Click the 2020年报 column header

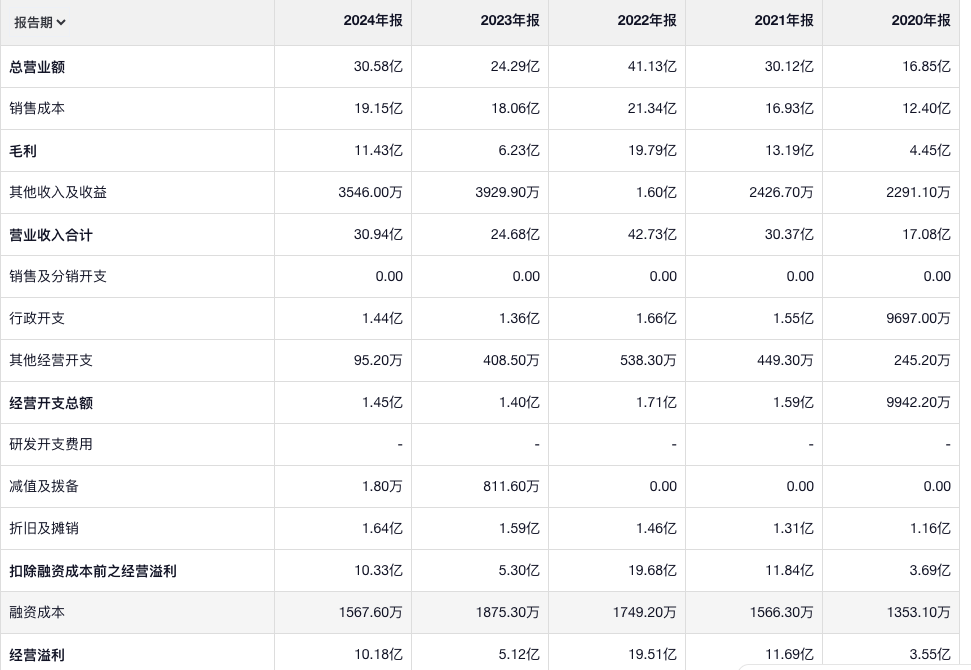pyautogui.click(x=921, y=20)
